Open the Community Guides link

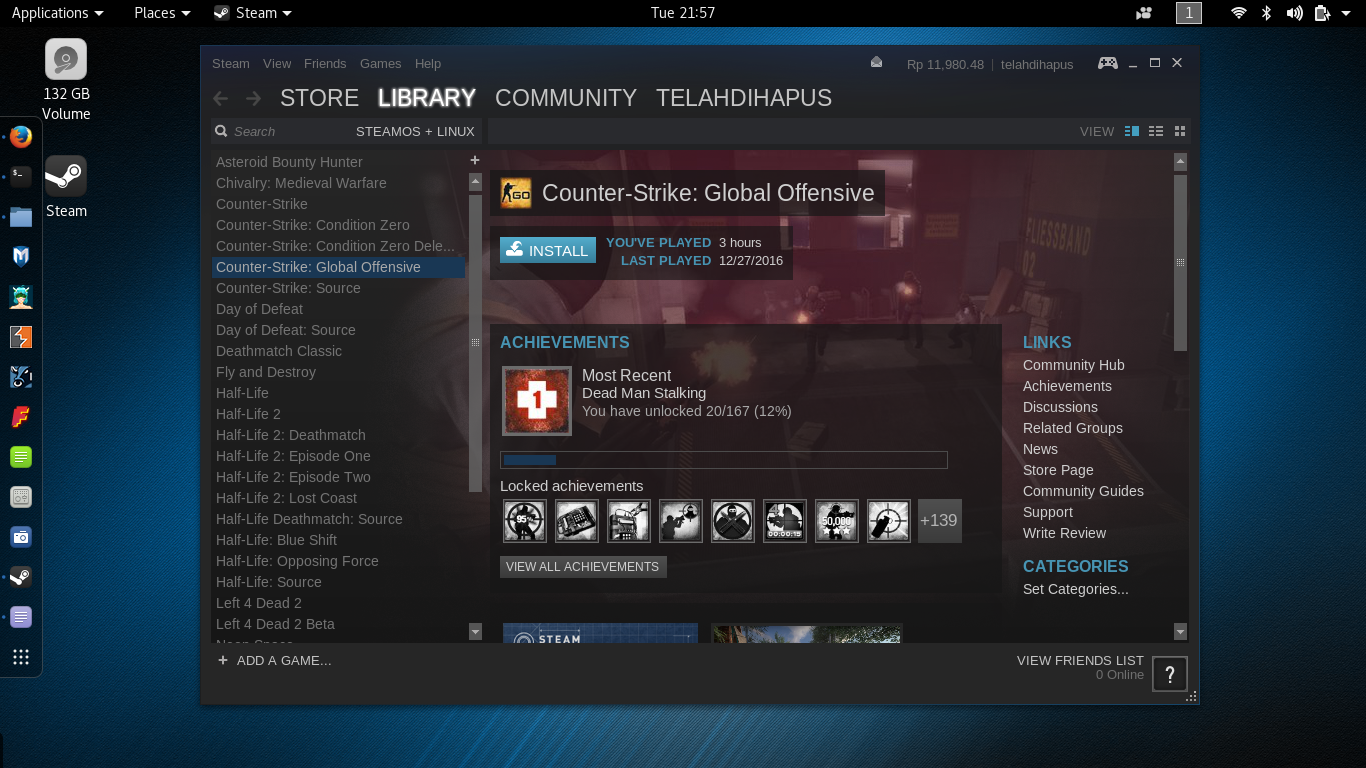click(x=1083, y=491)
